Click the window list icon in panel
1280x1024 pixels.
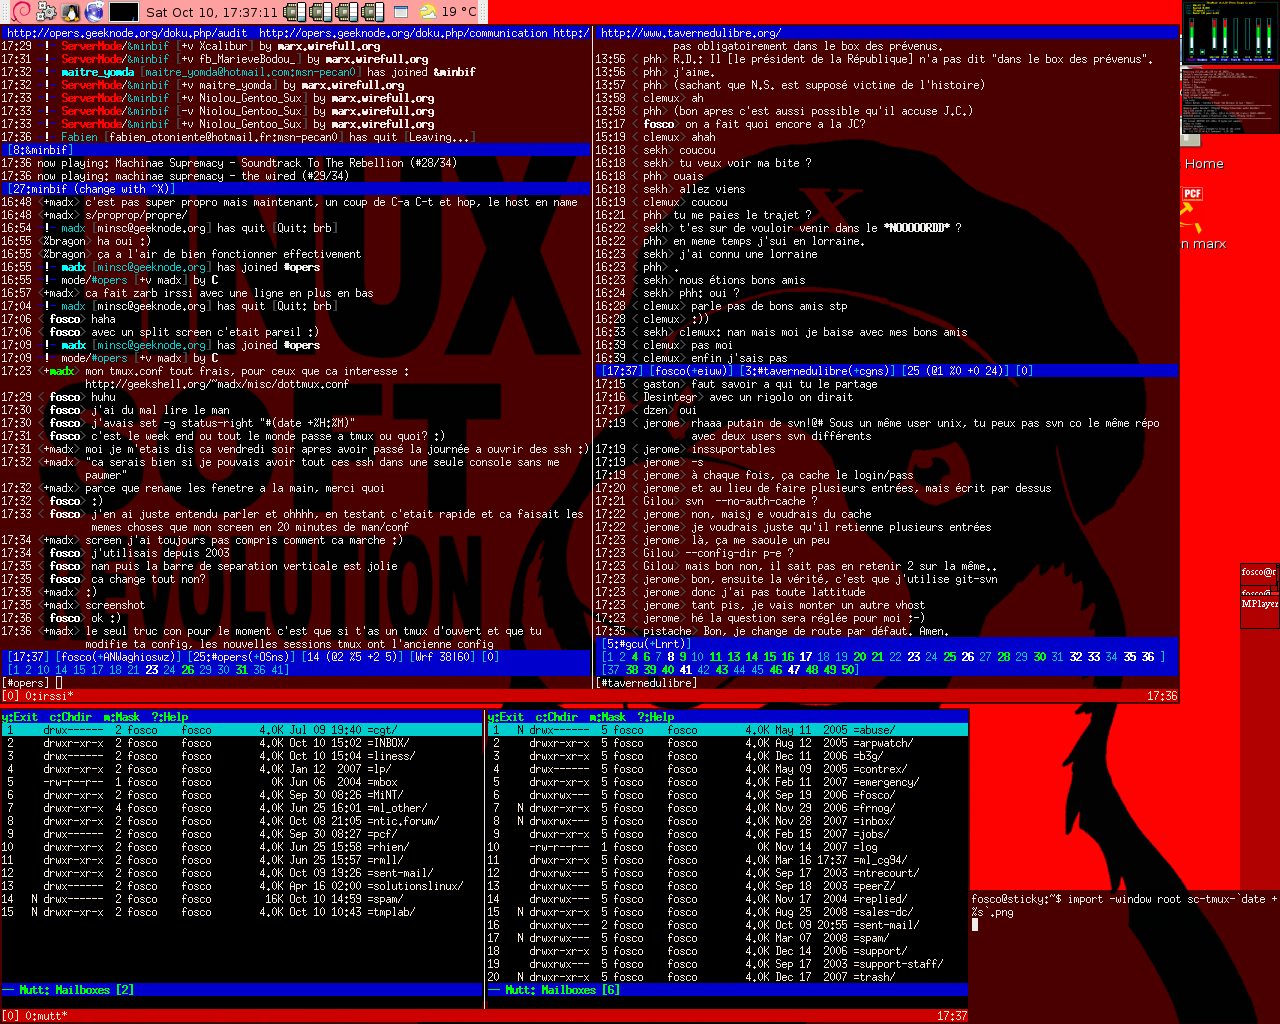[x=401, y=12]
